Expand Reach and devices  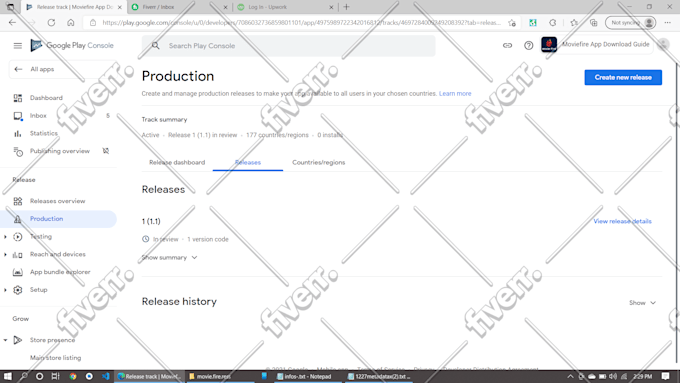(5, 255)
